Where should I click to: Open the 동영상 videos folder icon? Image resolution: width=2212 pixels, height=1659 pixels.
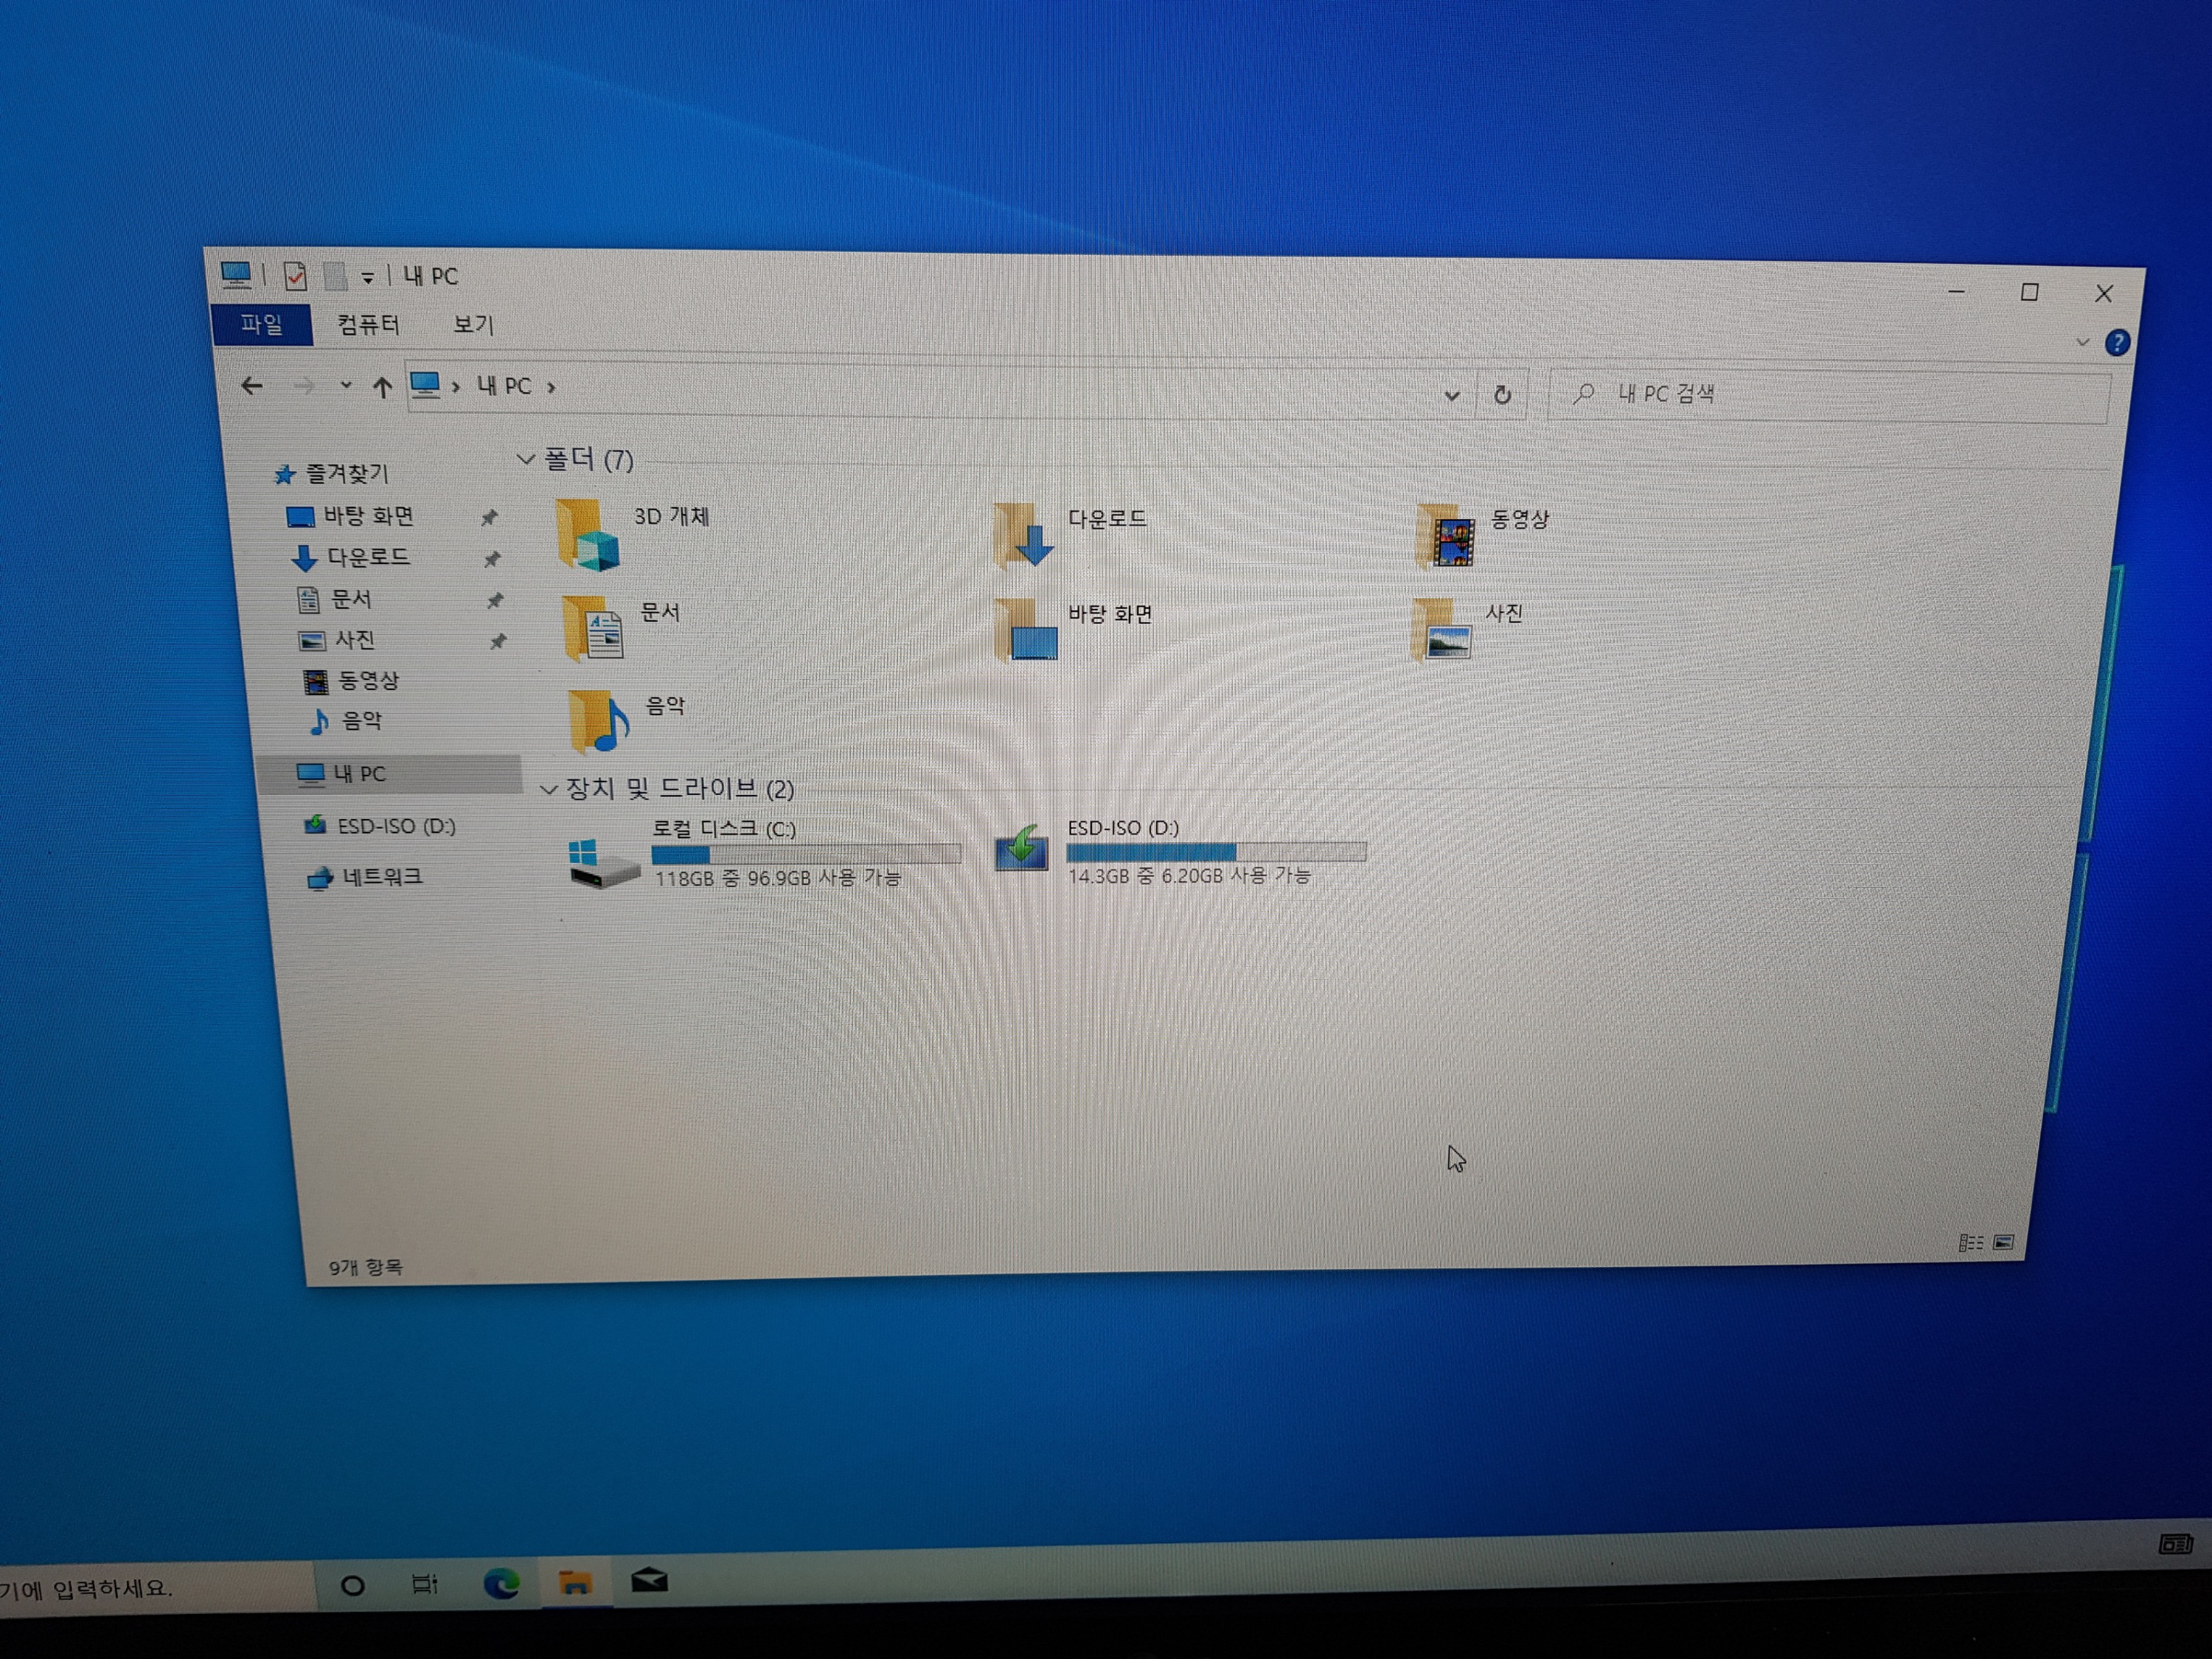point(1447,537)
